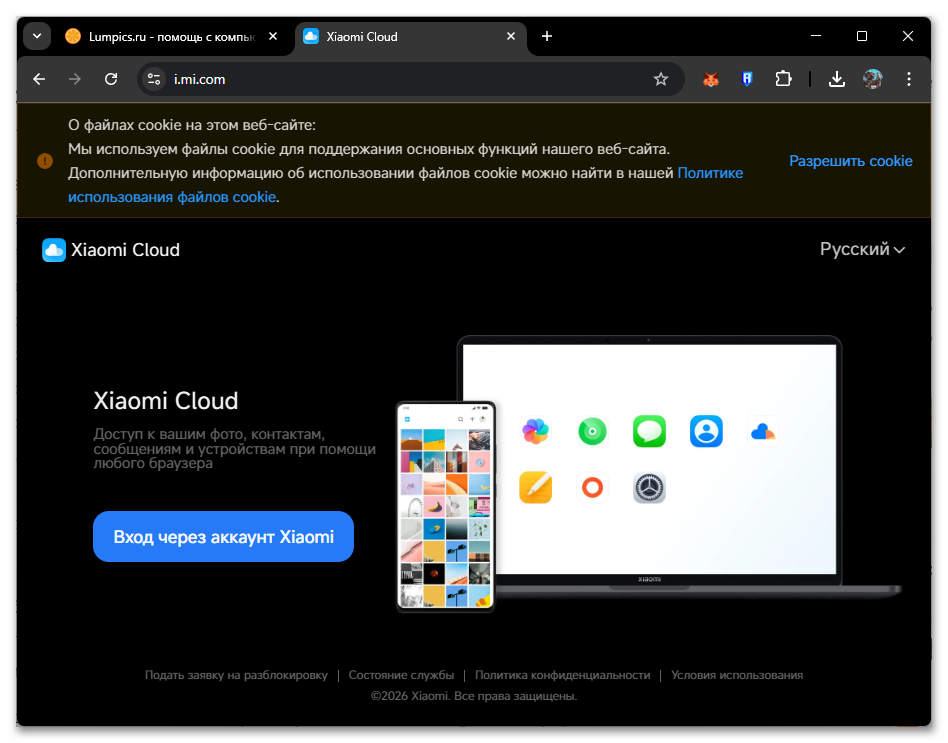The width and height of the screenshot is (948, 743).
Task: Open Состояние службы link
Action: [x=401, y=675]
